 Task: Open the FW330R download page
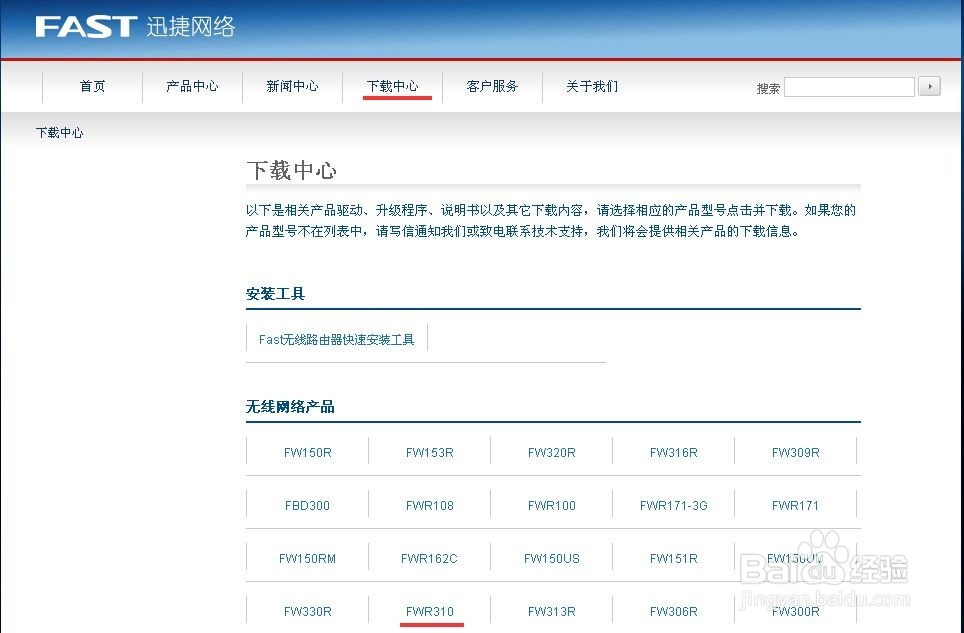[x=307, y=611]
